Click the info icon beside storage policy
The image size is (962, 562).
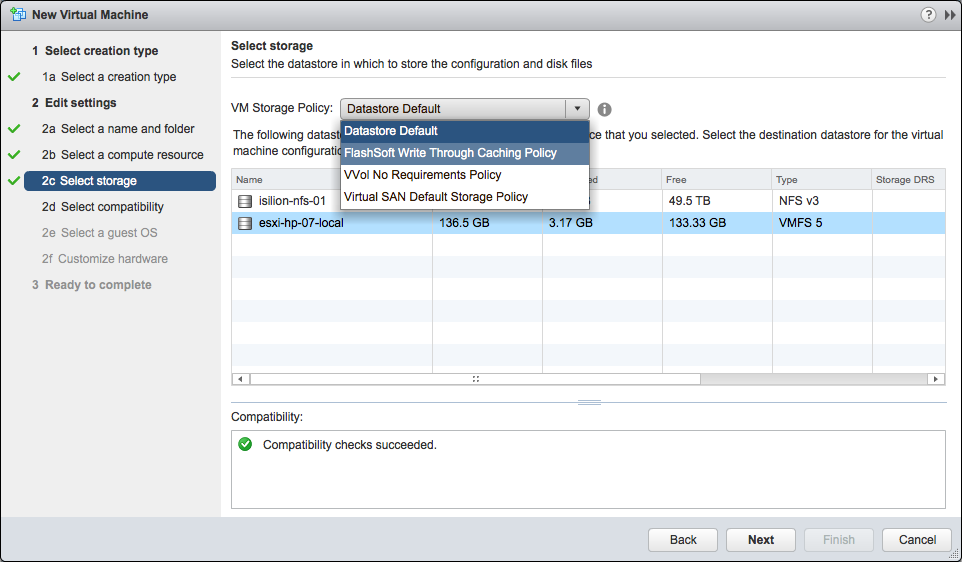604,109
